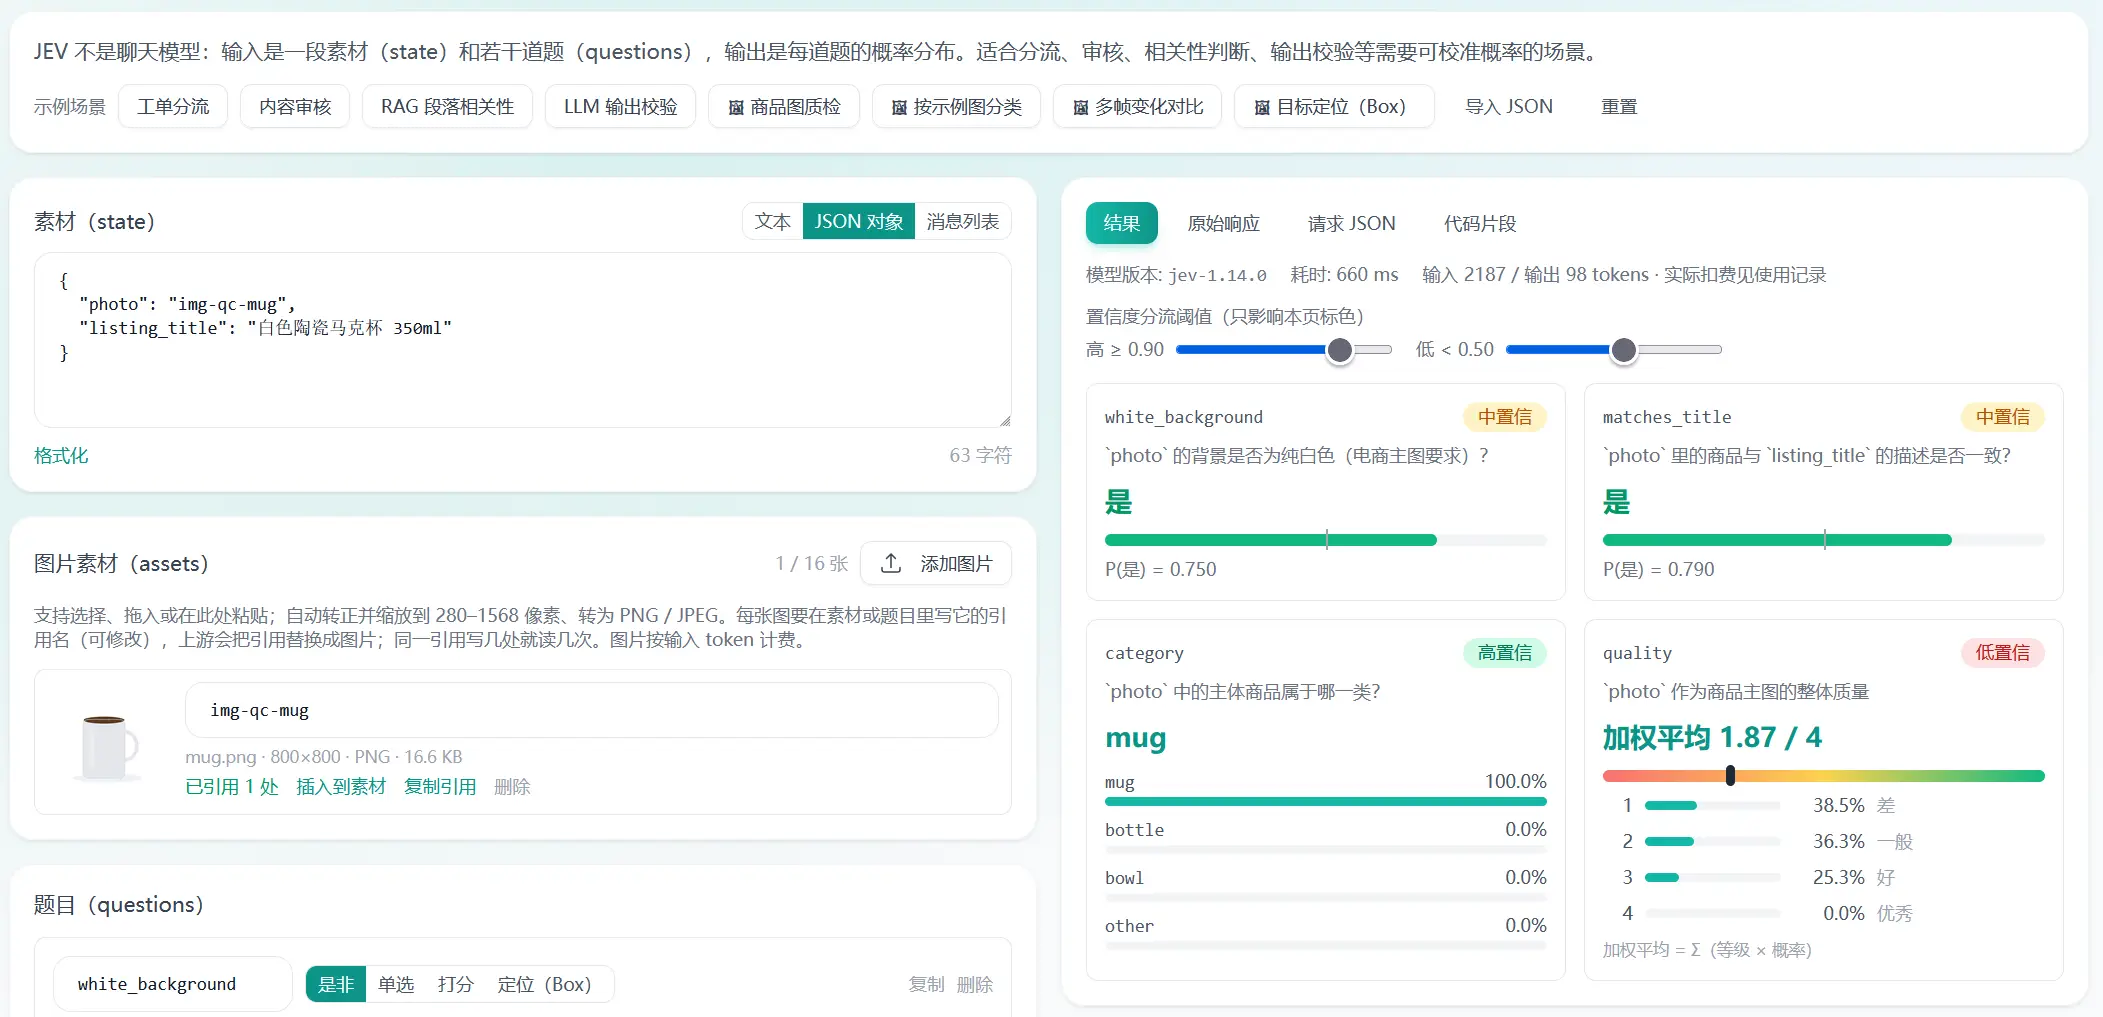Open the 请求 JSON tab
The image size is (2103, 1017).
click(x=1352, y=223)
